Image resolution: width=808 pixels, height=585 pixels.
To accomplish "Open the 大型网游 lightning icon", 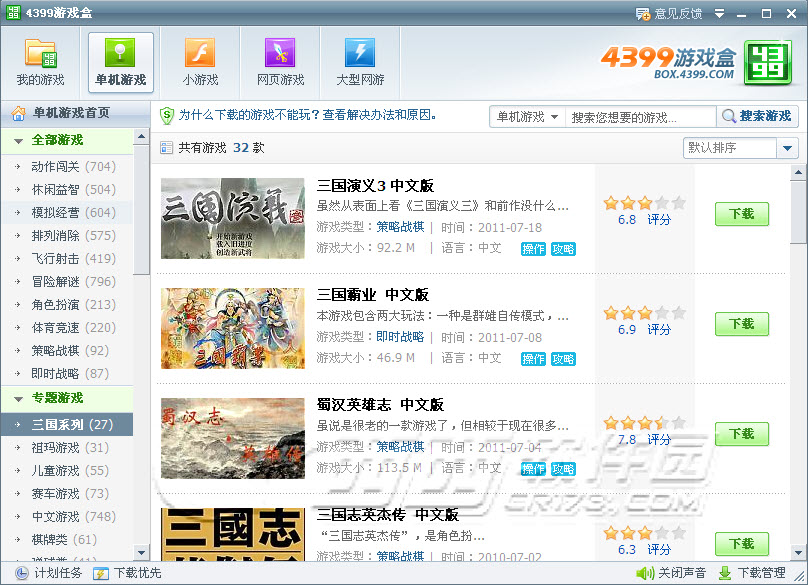I will pyautogui.click(x=360, y=53).
